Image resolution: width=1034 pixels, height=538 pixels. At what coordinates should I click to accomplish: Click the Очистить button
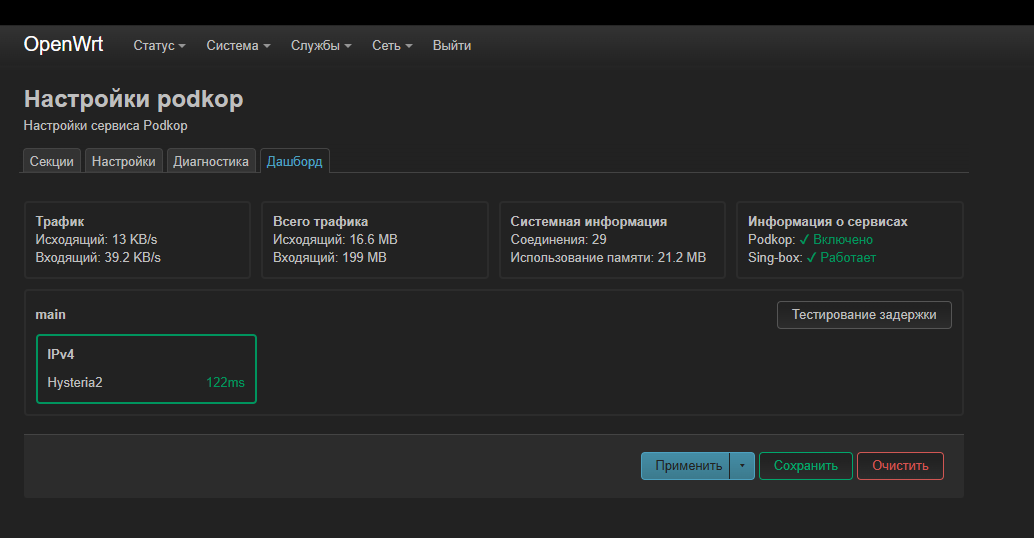pyautogui.click(x=900, y=465)
